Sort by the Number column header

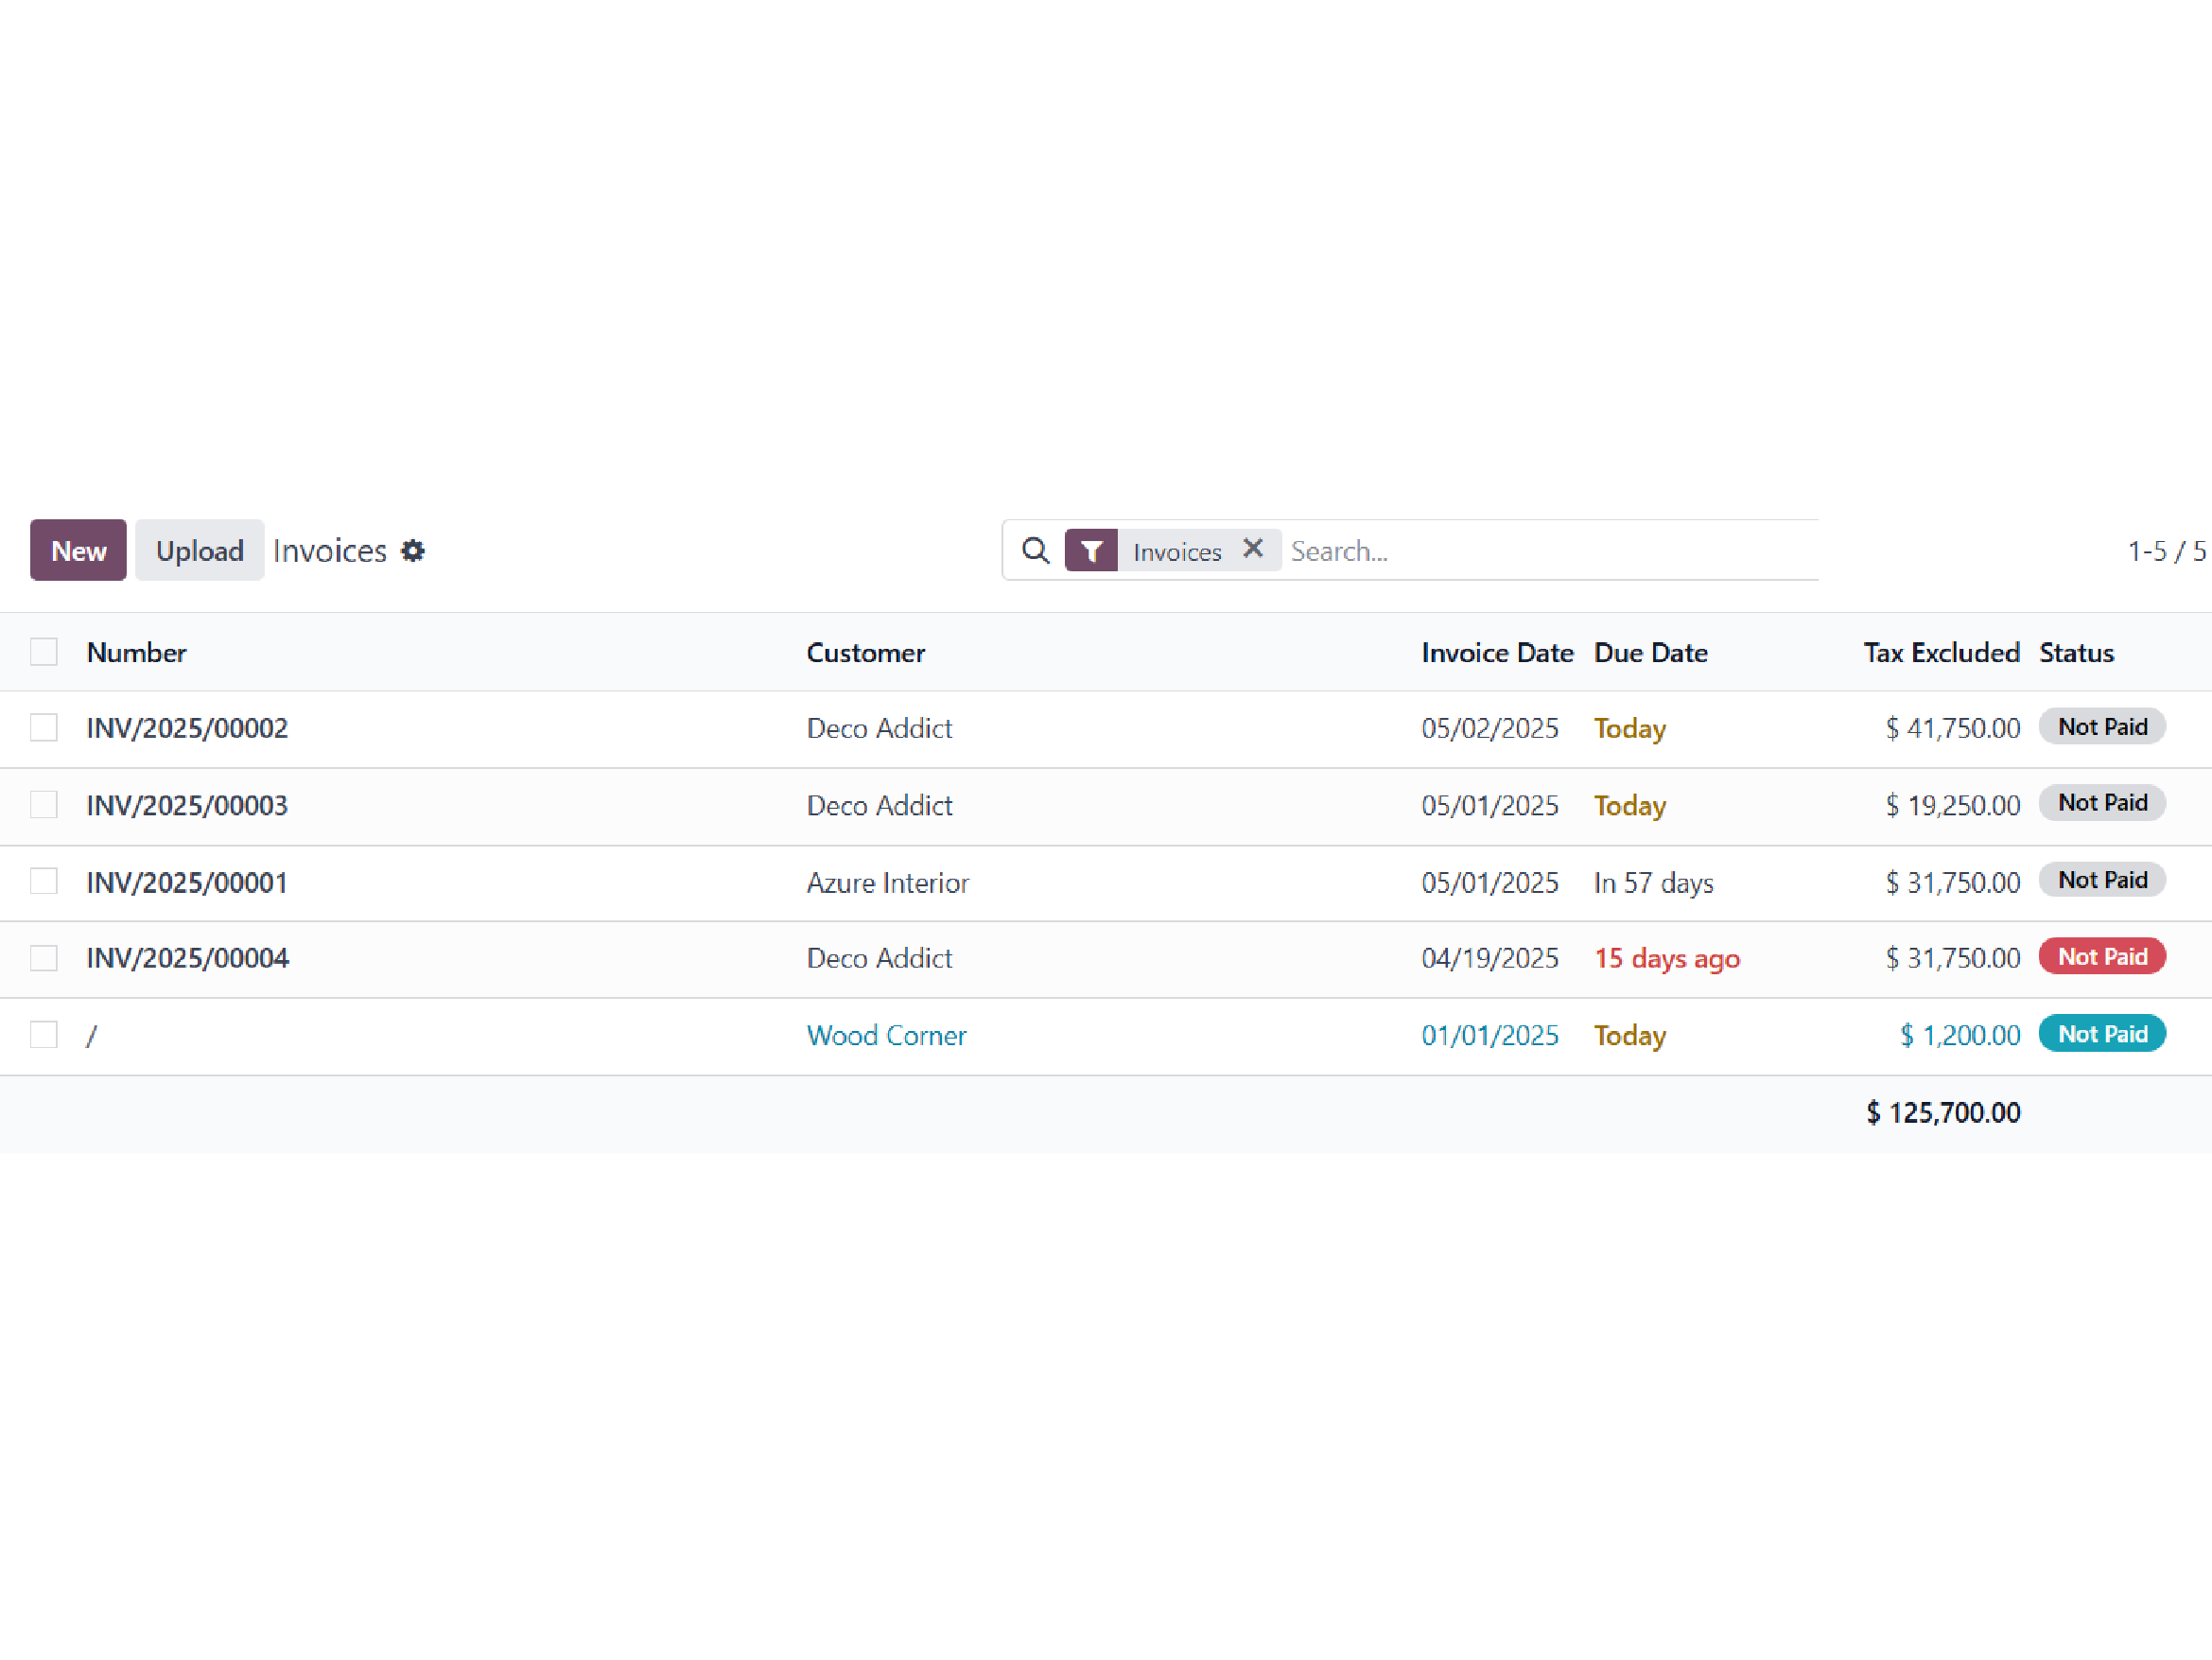(x=137, y=653)
